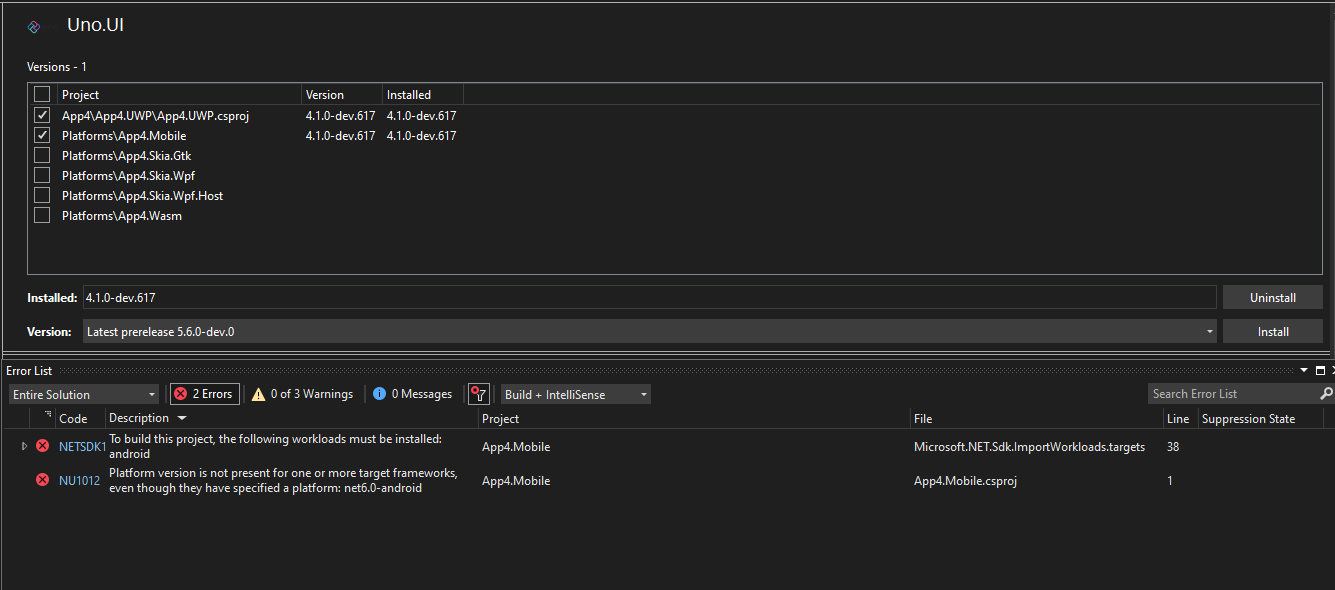Click the Uno.UI package title
The image size is (1335, 590).
tap(95, 26)
